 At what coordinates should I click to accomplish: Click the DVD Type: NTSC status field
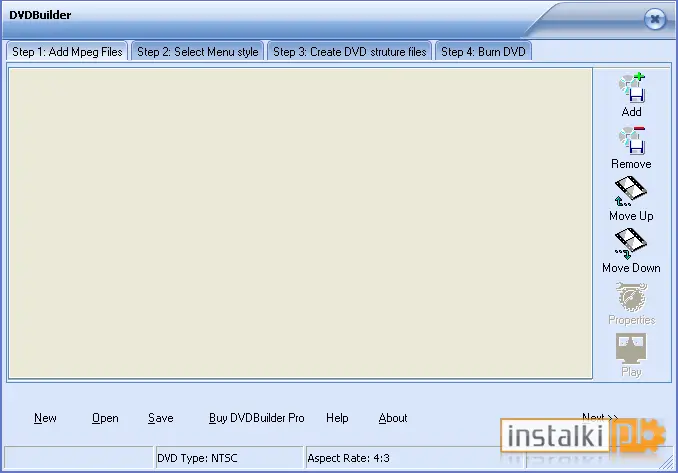[229, 458]
